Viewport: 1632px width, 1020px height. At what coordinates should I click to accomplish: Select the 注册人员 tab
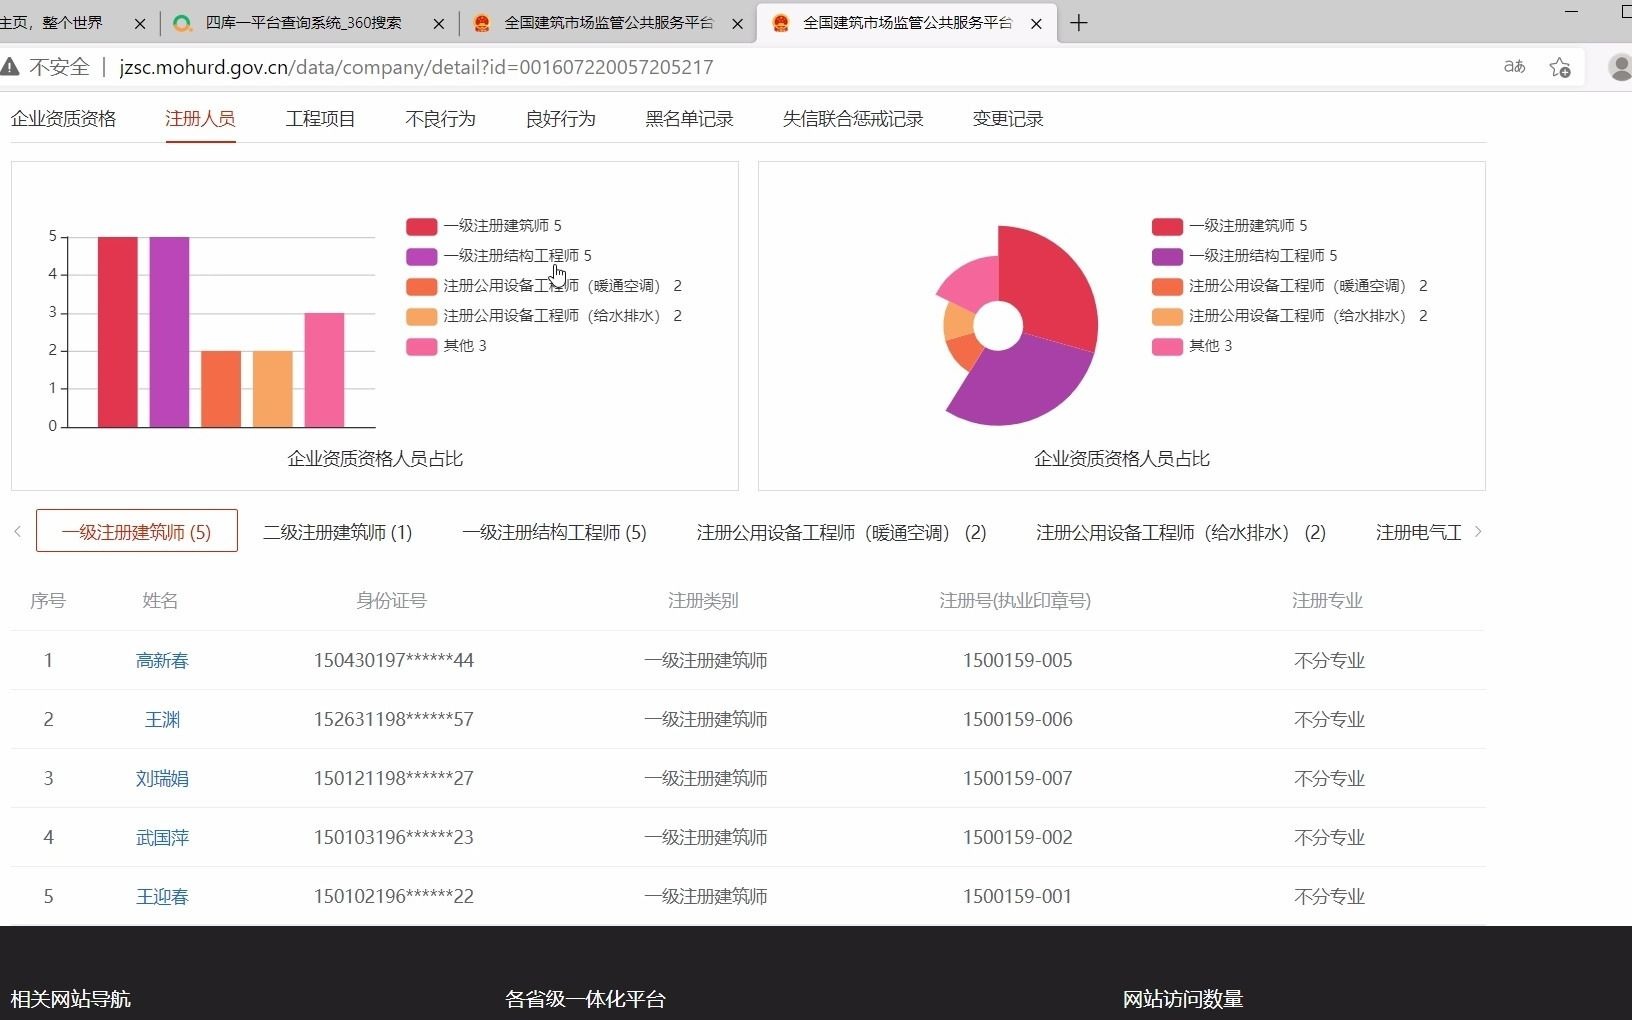point(200,119)
